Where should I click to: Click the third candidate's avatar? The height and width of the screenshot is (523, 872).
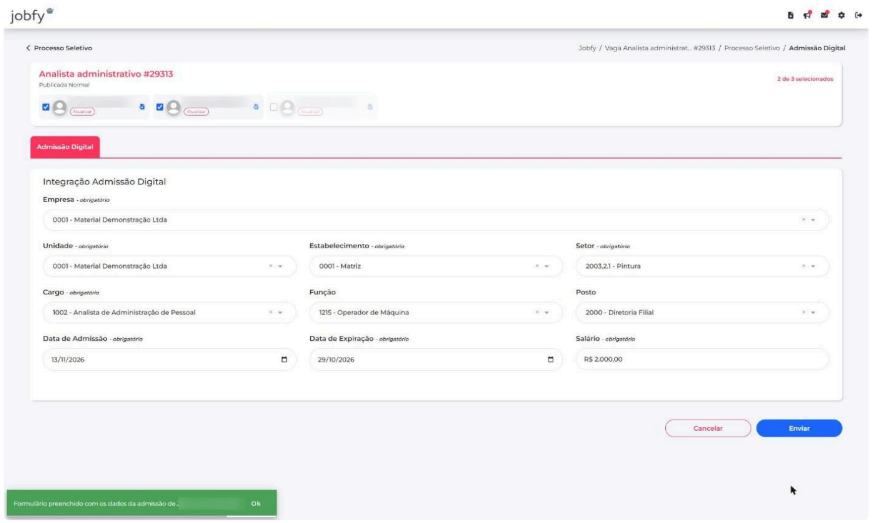point(287,107)
